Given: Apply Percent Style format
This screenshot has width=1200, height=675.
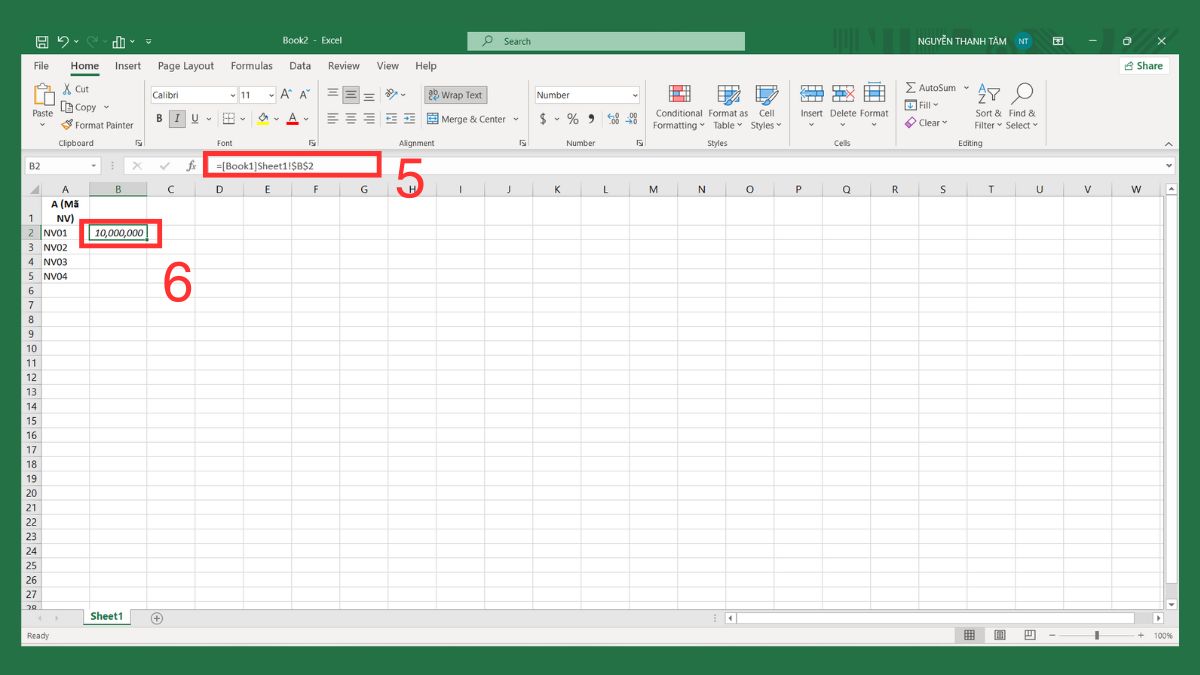Looking at the screenshot, I should (x=573, y=118).
